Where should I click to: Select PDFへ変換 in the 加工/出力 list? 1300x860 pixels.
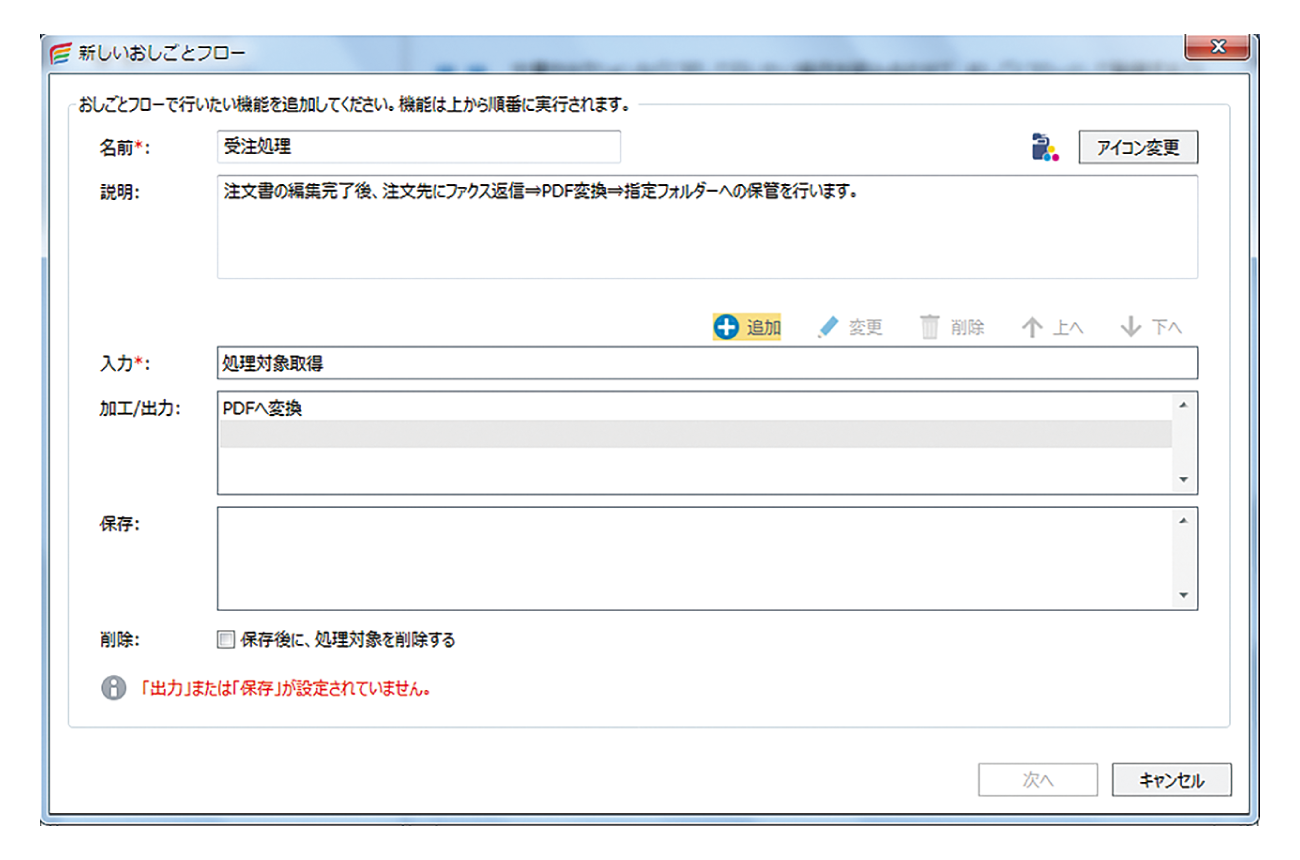400,408
